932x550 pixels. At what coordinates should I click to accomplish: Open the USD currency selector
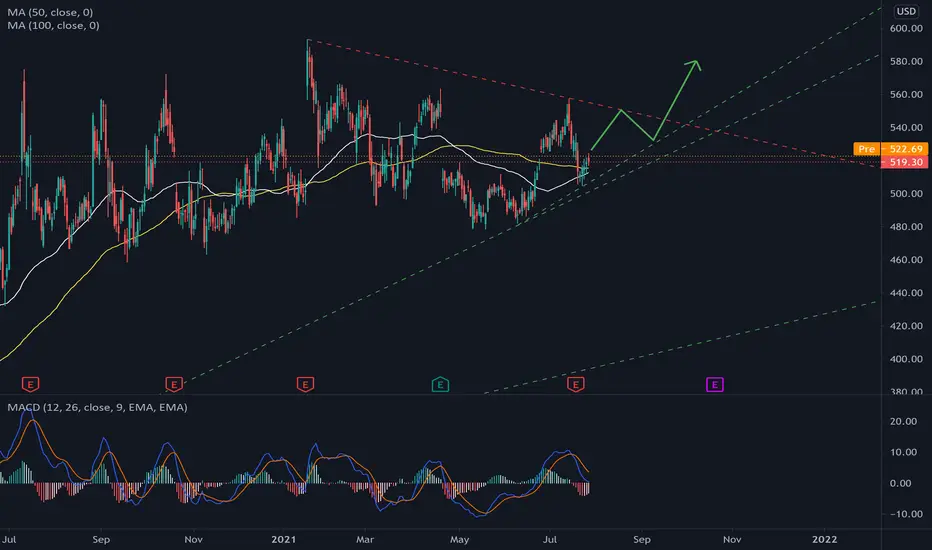pos(906,11)
